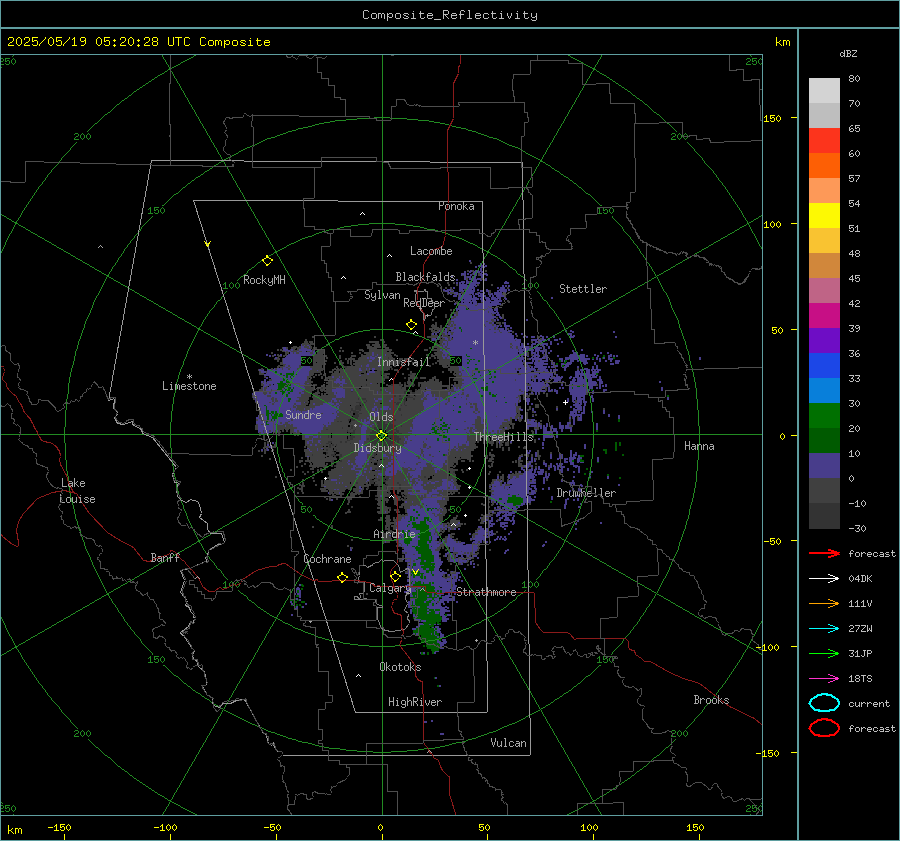The height and width of the screenshot is (841, 900).
Task: Click the yellow diamond marker below RedDeer
Action: pos(411,325)
